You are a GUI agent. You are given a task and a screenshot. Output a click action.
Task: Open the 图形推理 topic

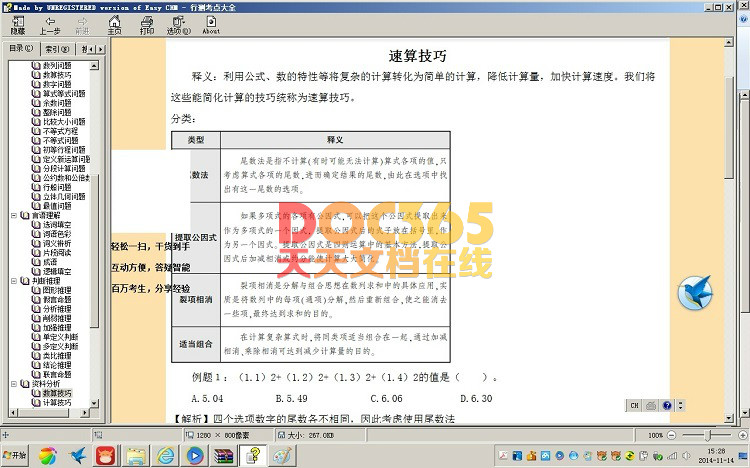coord(56,290)
